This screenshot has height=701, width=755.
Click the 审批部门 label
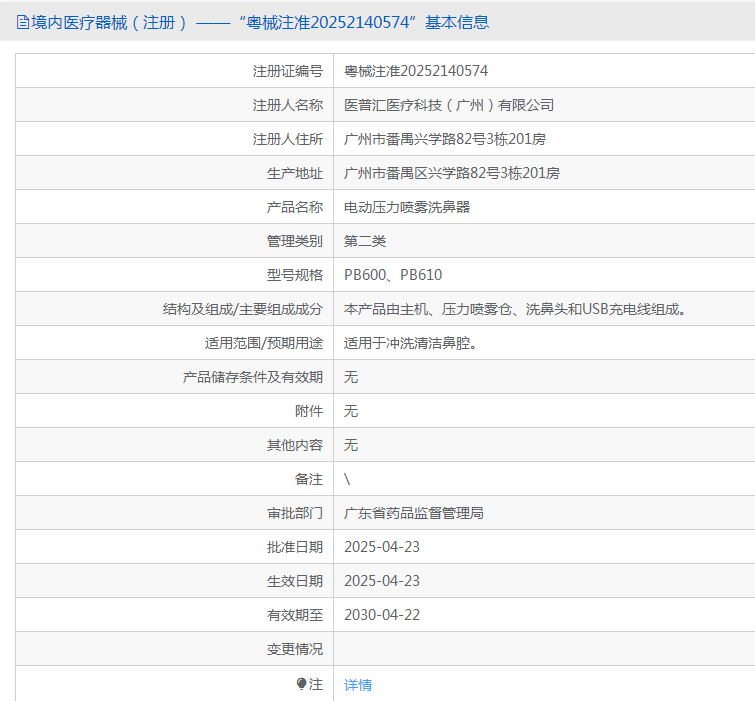(x=295, y=513)
